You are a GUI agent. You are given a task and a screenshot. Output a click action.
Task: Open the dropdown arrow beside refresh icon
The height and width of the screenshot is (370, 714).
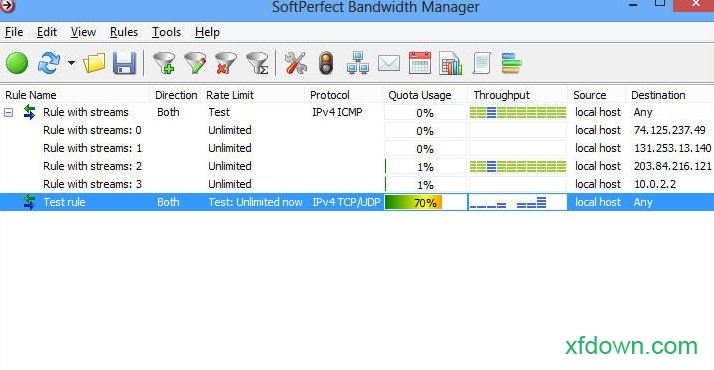point(71,63)
